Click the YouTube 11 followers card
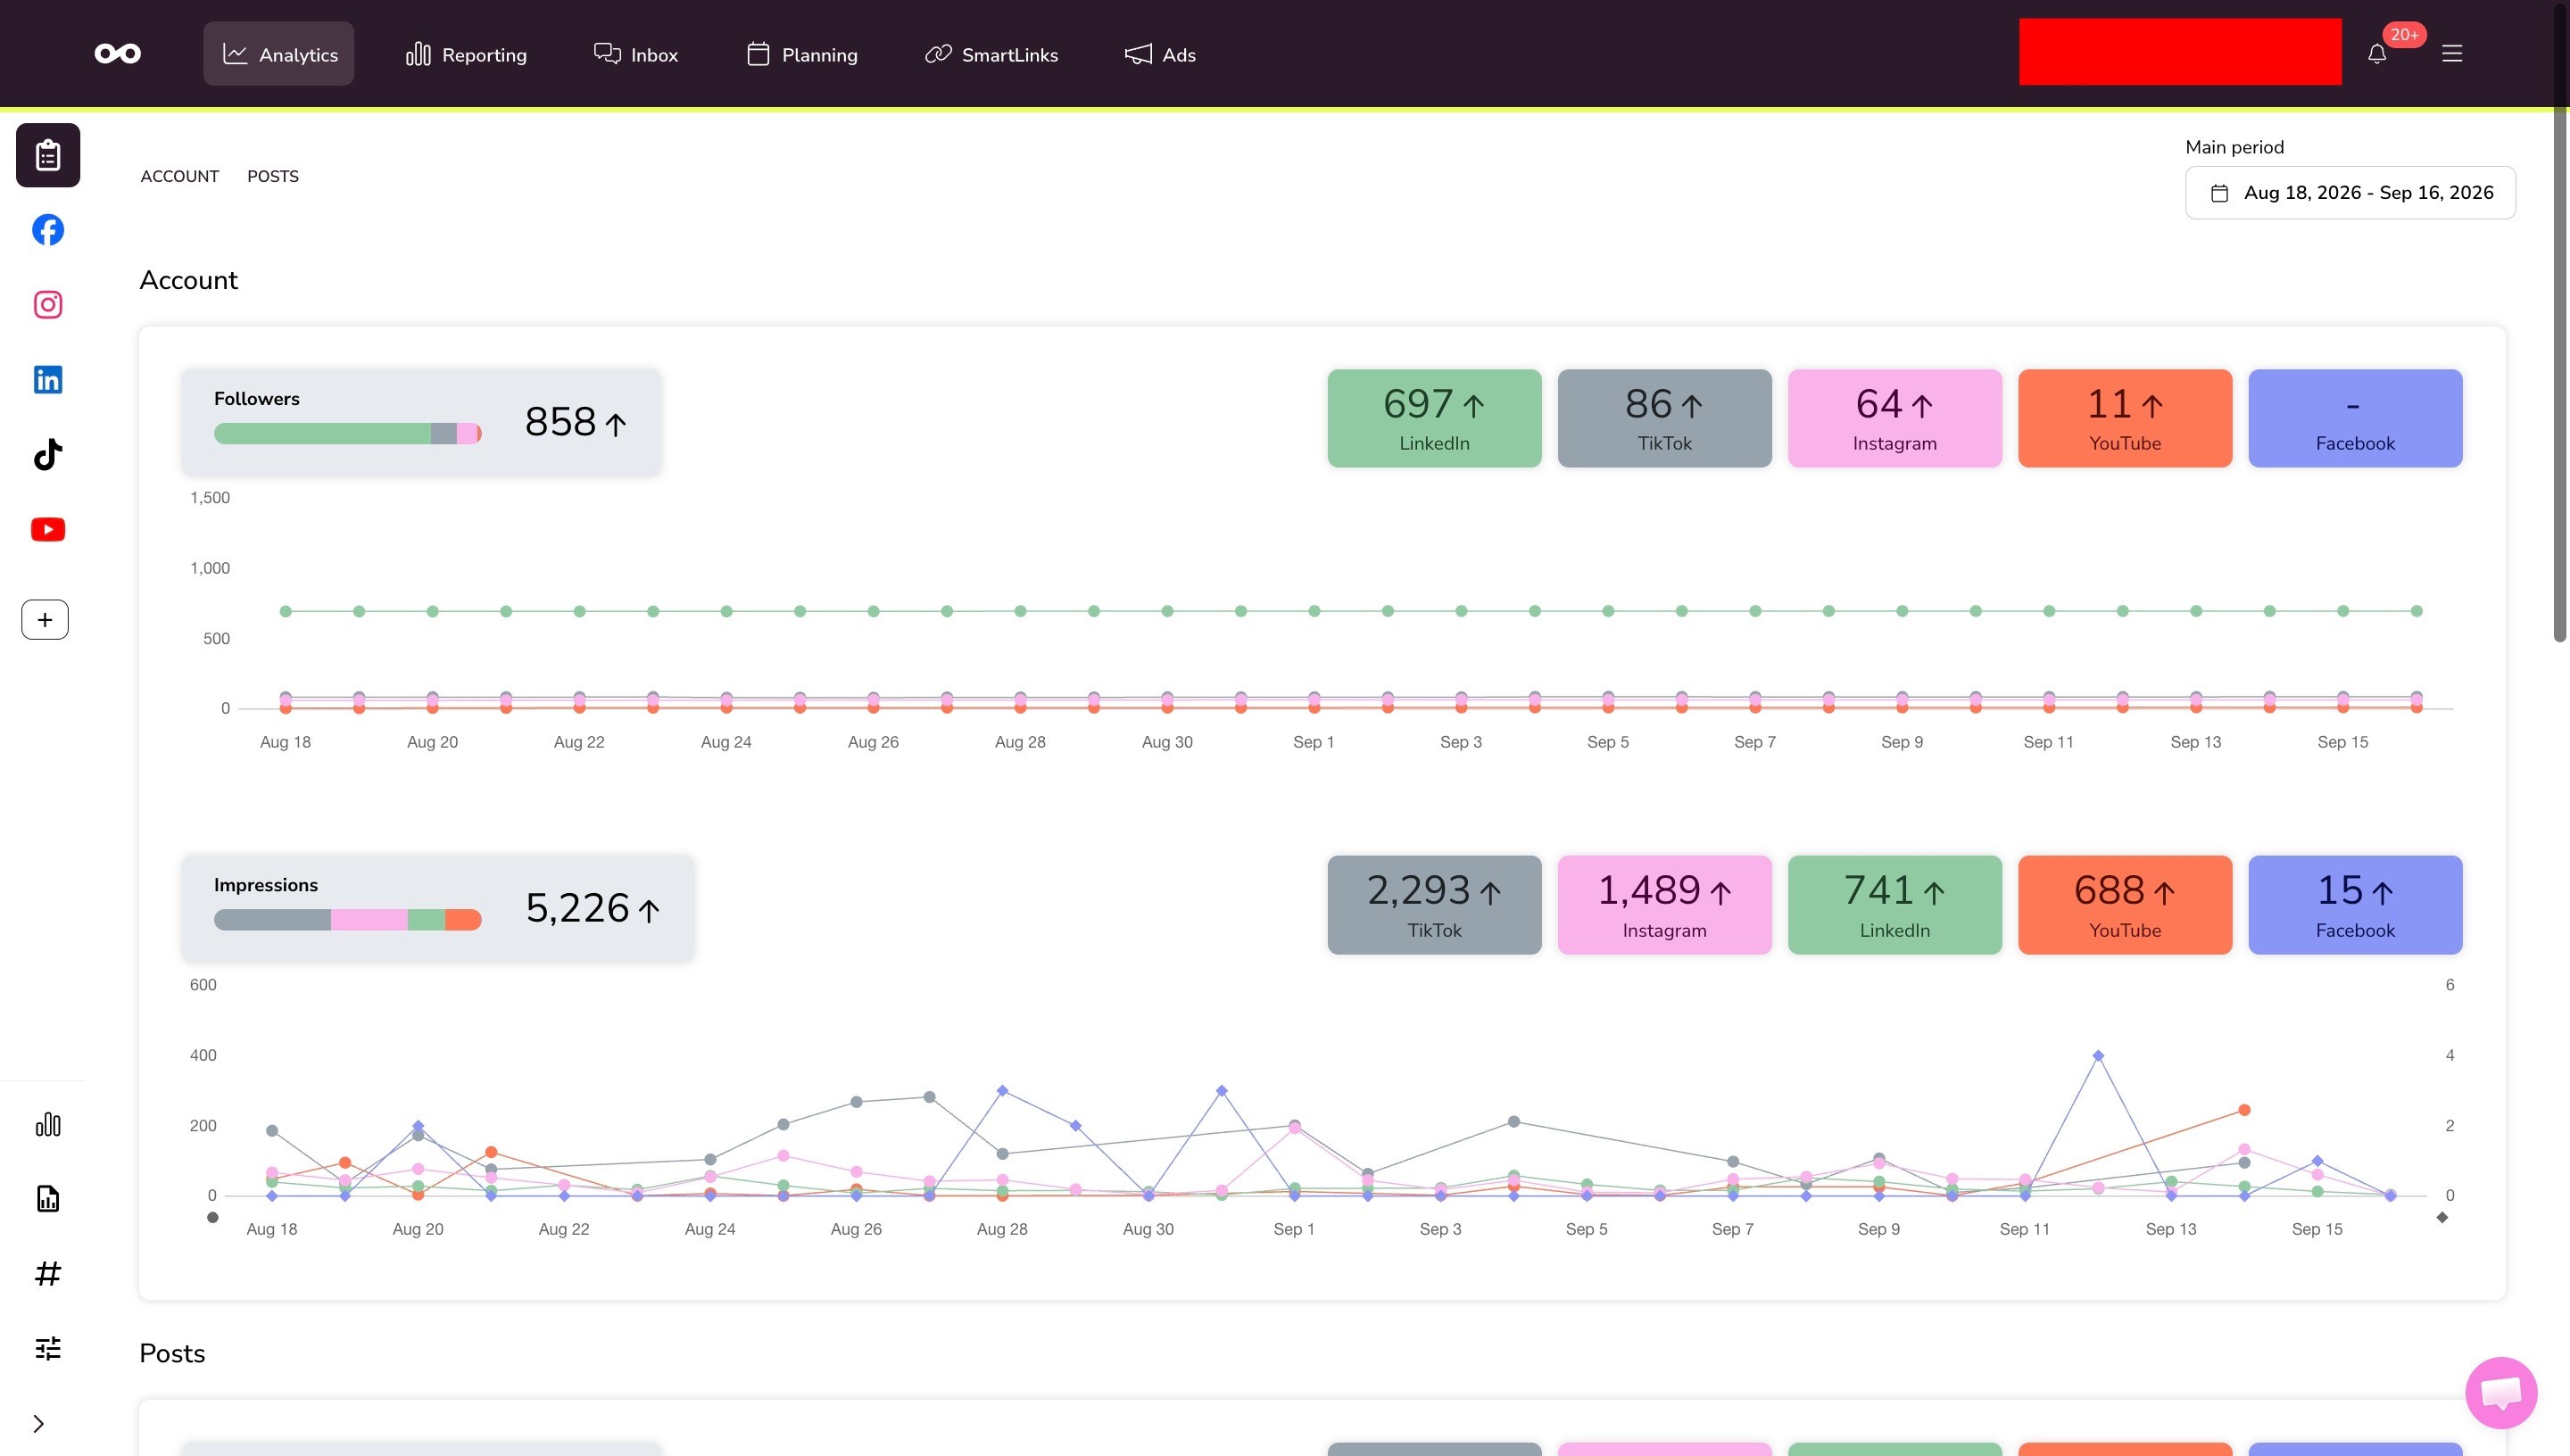This screenshot has height=1456, width=2570. click(2125, 418)
